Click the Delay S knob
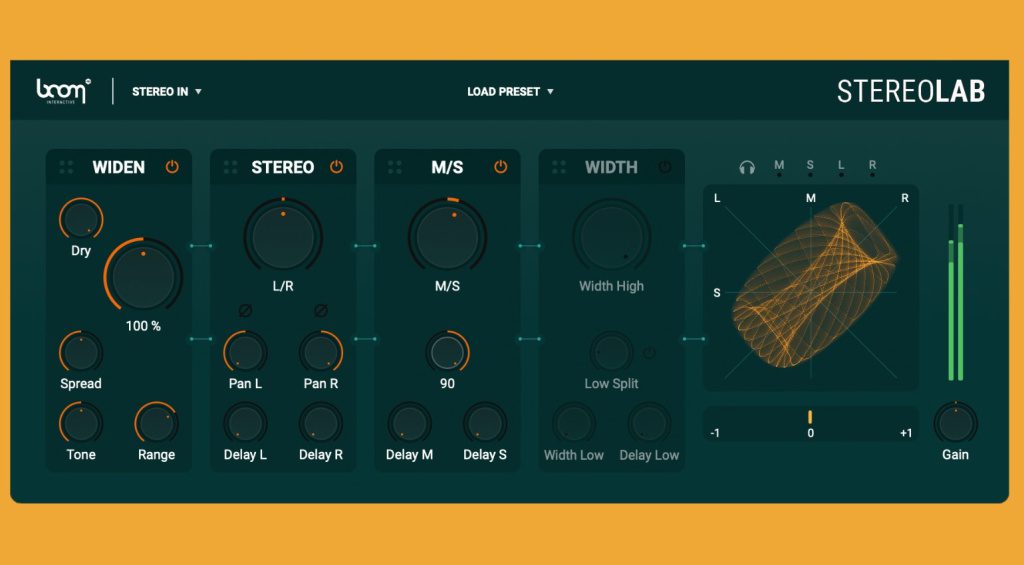Viewport: 1024px width, 565px height. point(485,423)
